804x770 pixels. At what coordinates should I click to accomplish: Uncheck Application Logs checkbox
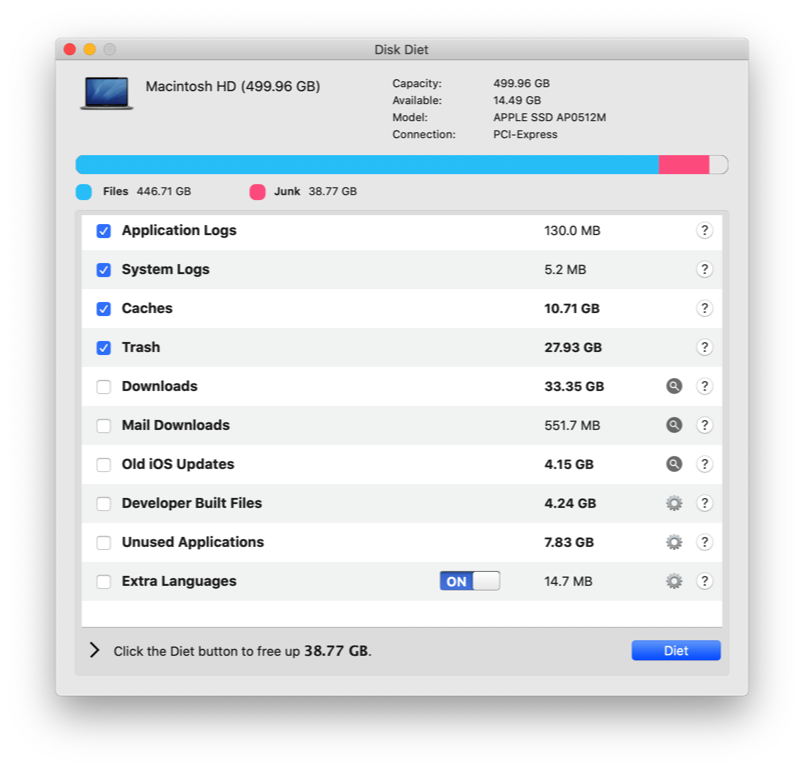(x=104, y=231)
